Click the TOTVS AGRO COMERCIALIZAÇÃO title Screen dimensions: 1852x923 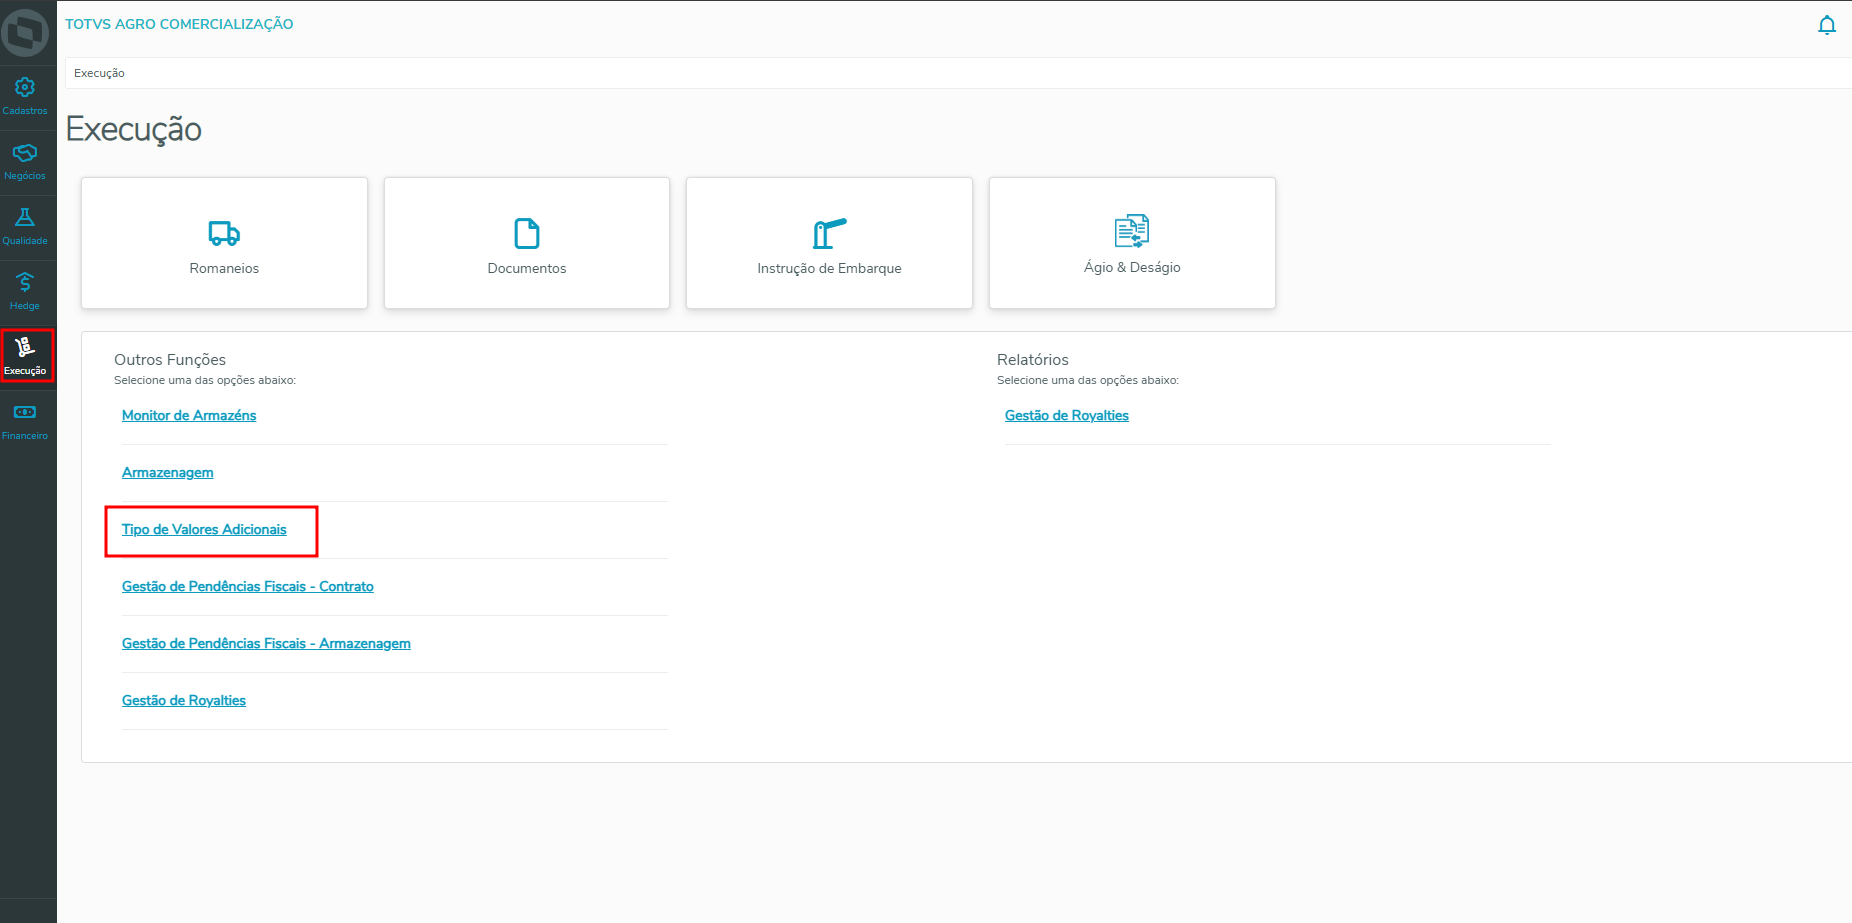click(x=179, y=24)
